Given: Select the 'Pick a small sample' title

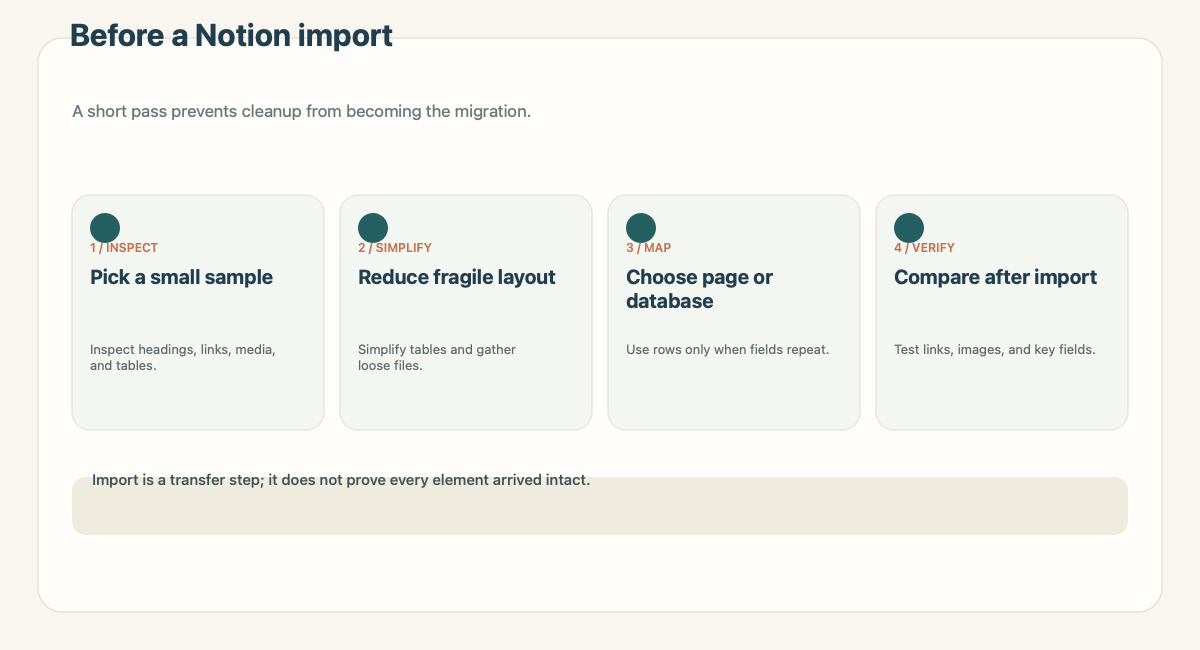Looking at the screenshot, I should (181, 277).
